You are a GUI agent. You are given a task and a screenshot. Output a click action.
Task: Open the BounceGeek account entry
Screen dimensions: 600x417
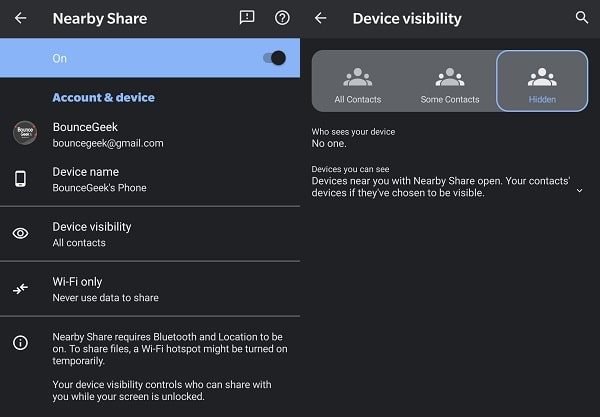coord(150,134)
